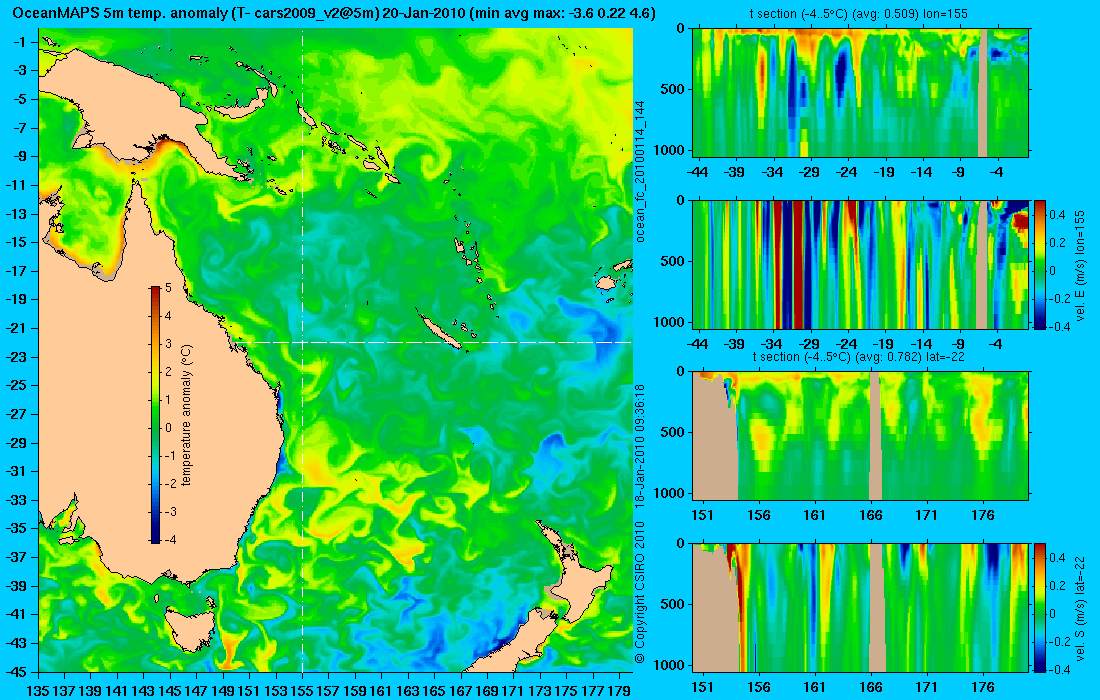This screenshot has height=700, width=1100.
Task: Click '-34' on vel. E section axis
Action: click(772, 344)
